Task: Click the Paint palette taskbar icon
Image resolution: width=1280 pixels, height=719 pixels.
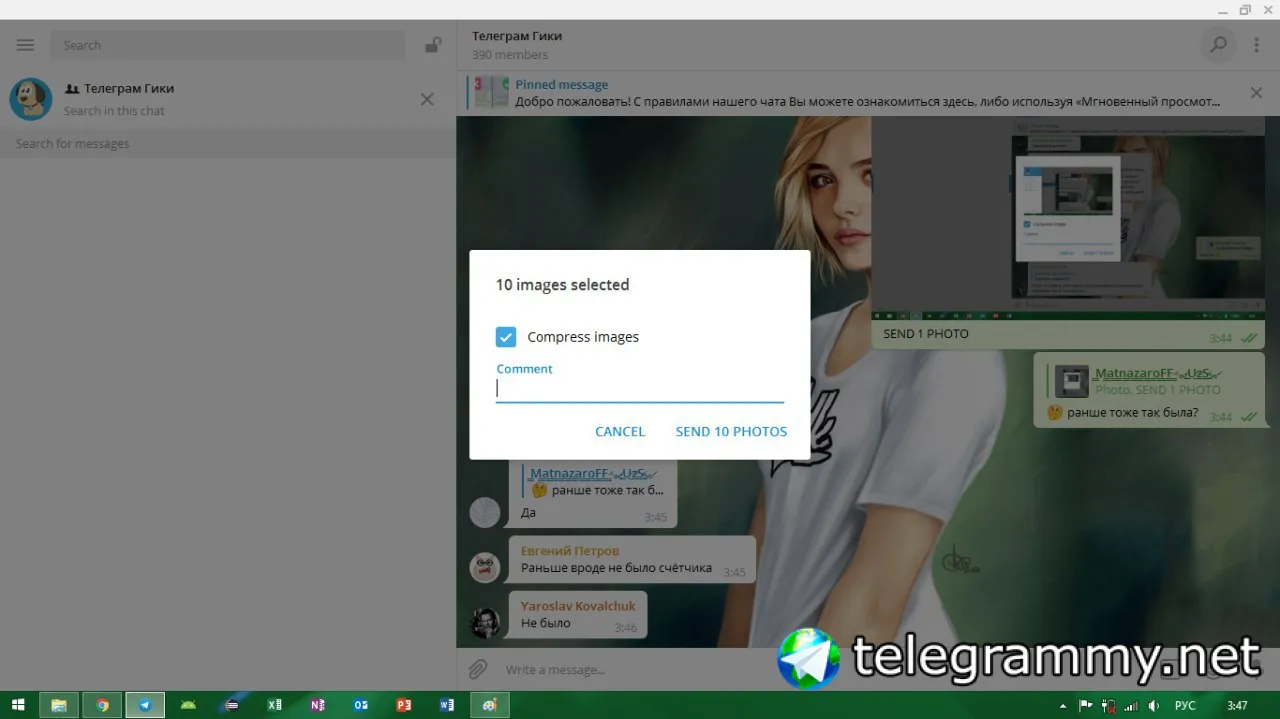Action: point(490,705)
